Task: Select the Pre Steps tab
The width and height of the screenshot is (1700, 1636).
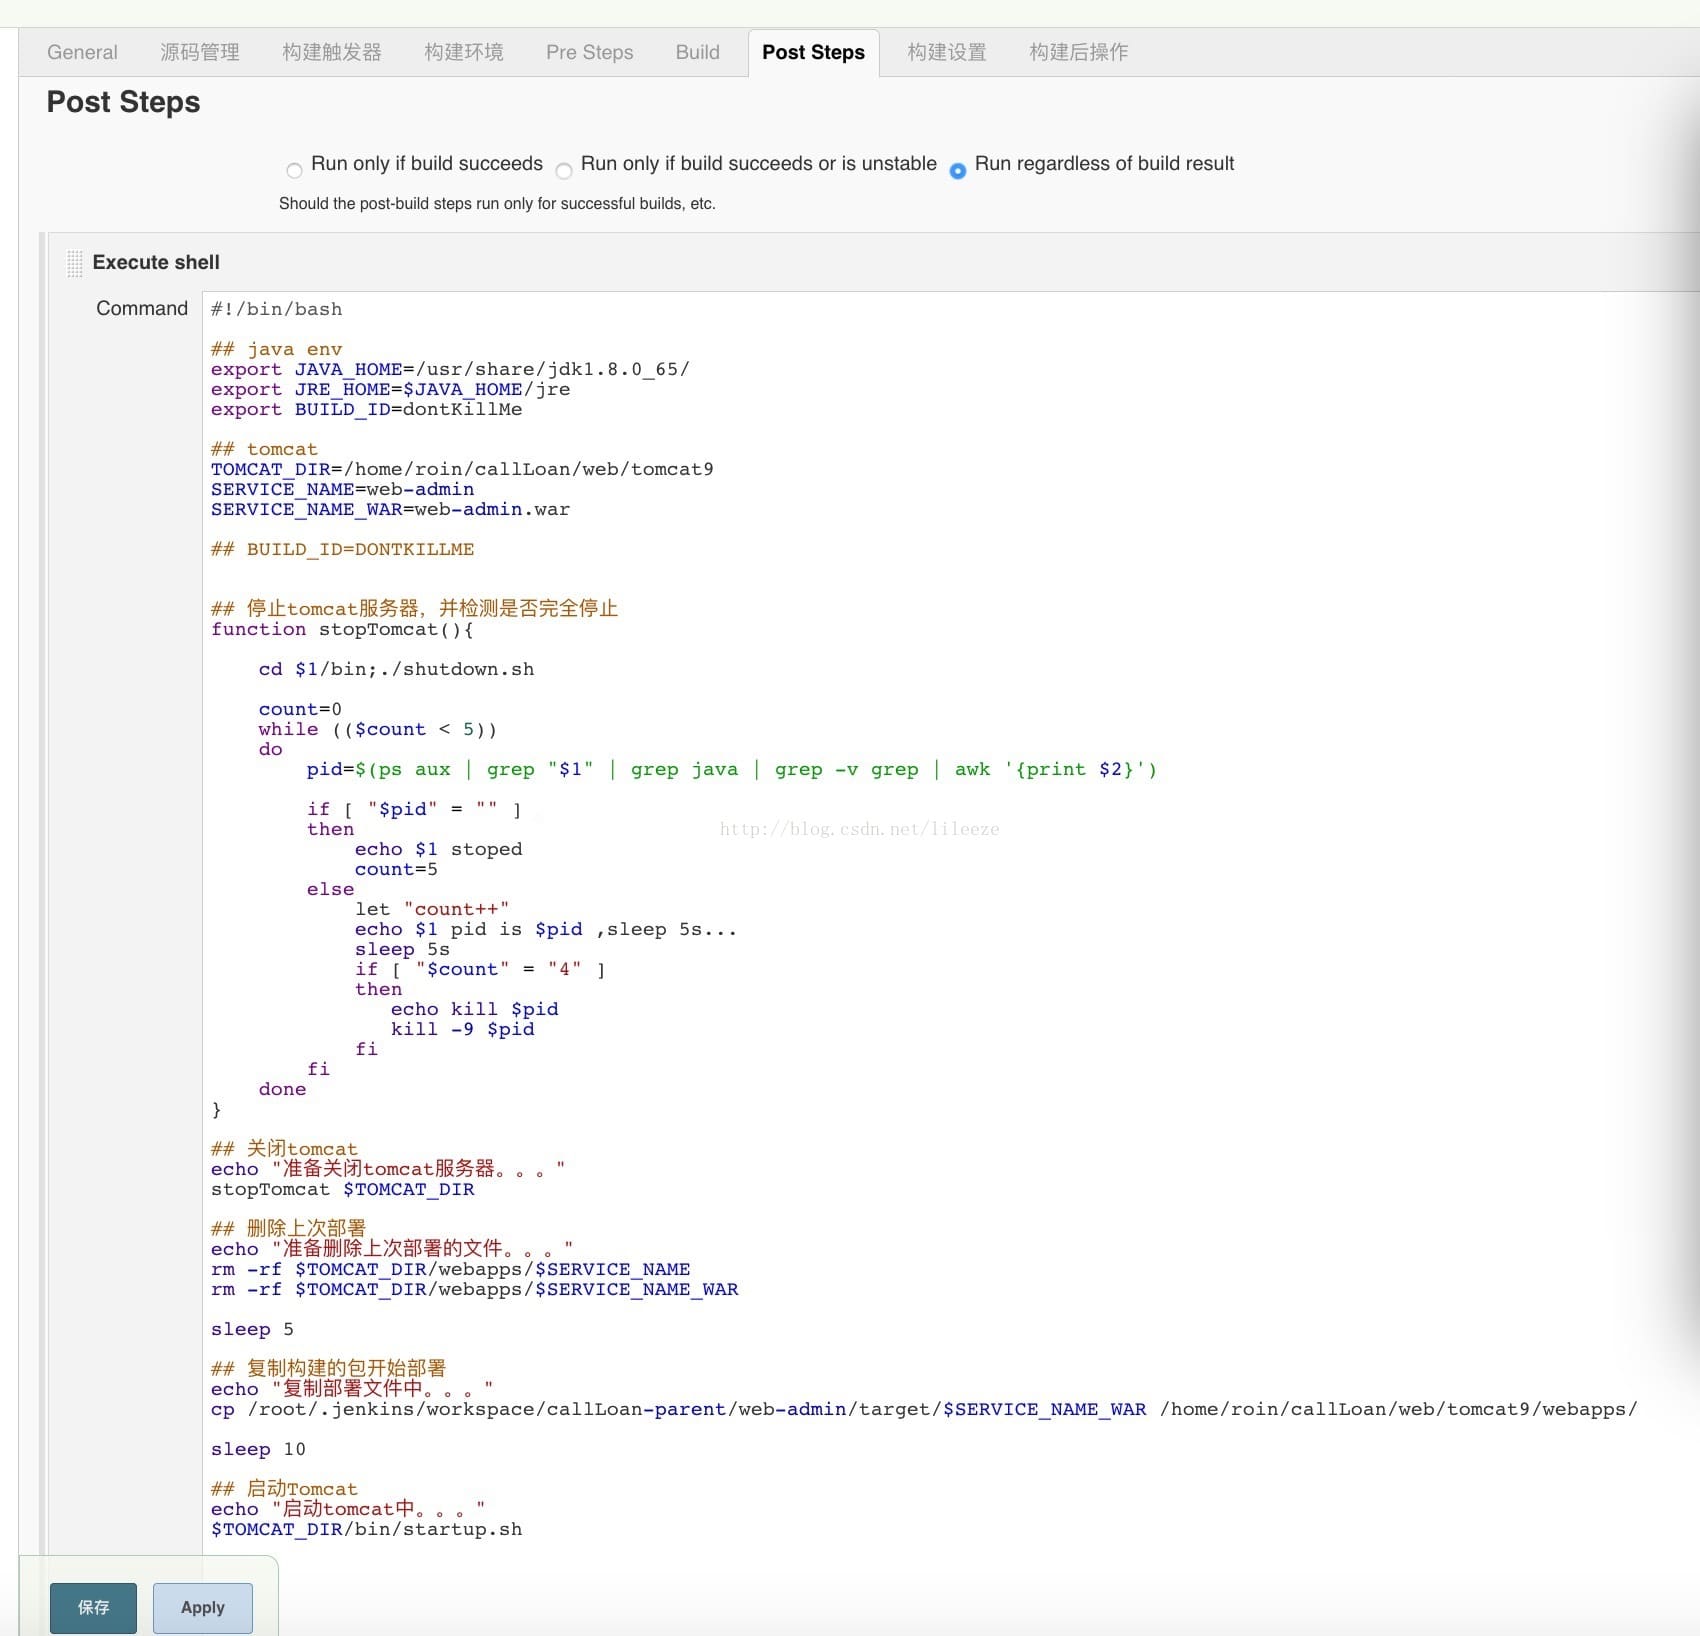Action: tap(589, 52)
